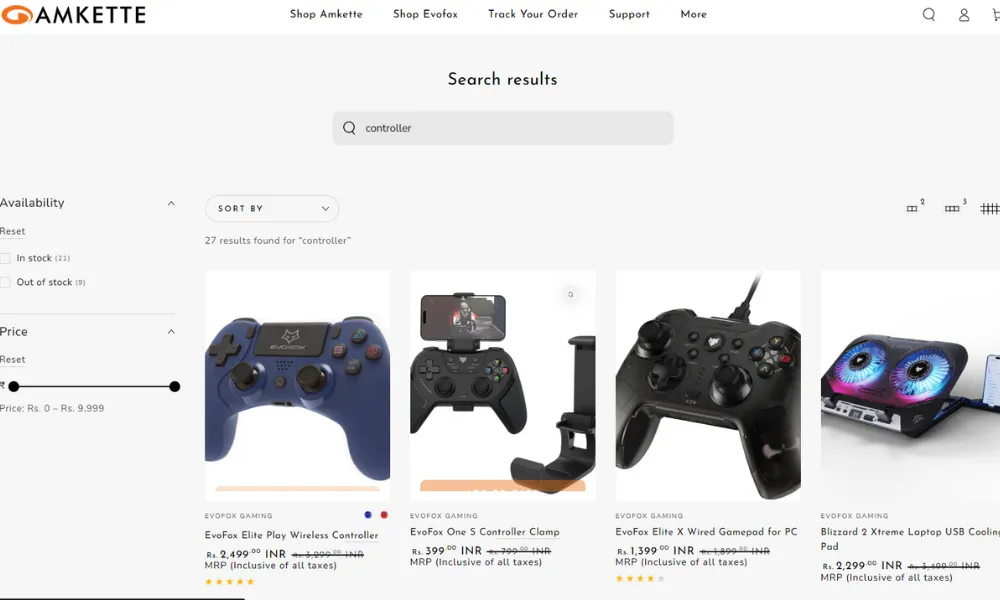Switch to four-column grid view
This screenshot has width=1000, height=600.
pyautogui.click(x=990, y=209)
